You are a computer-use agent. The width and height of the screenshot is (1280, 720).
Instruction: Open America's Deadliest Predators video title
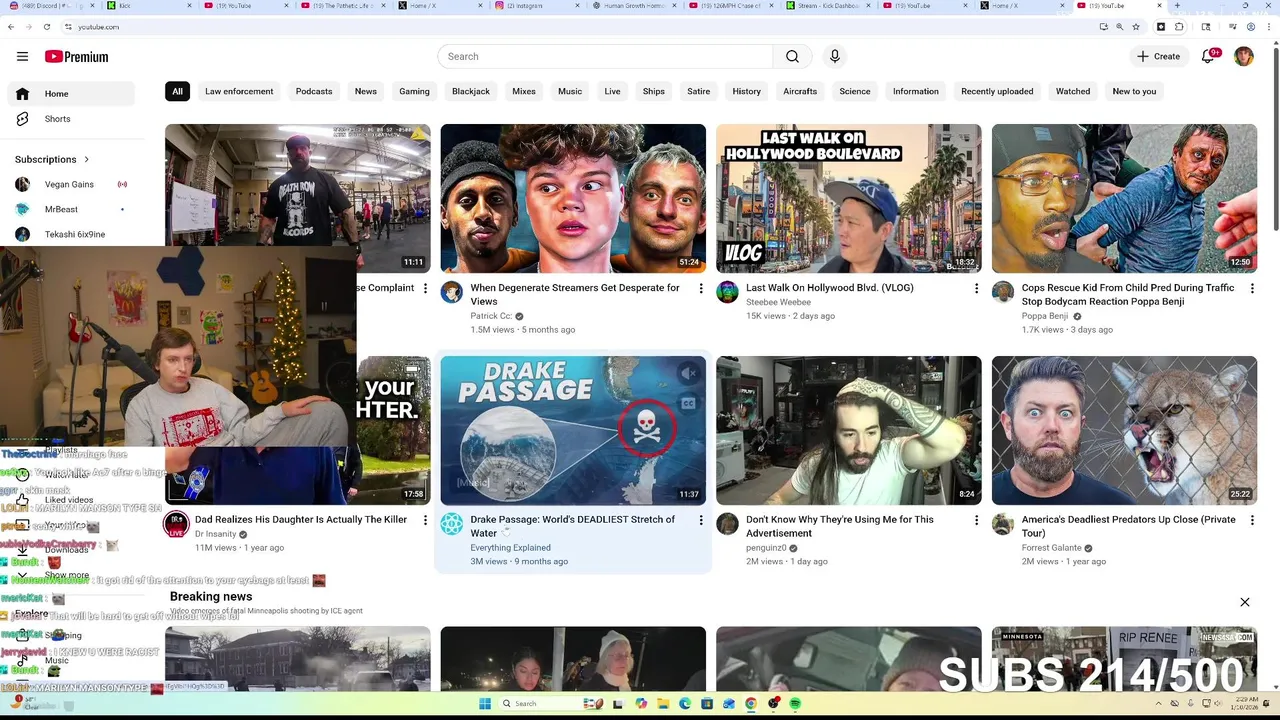(1129, 526)
